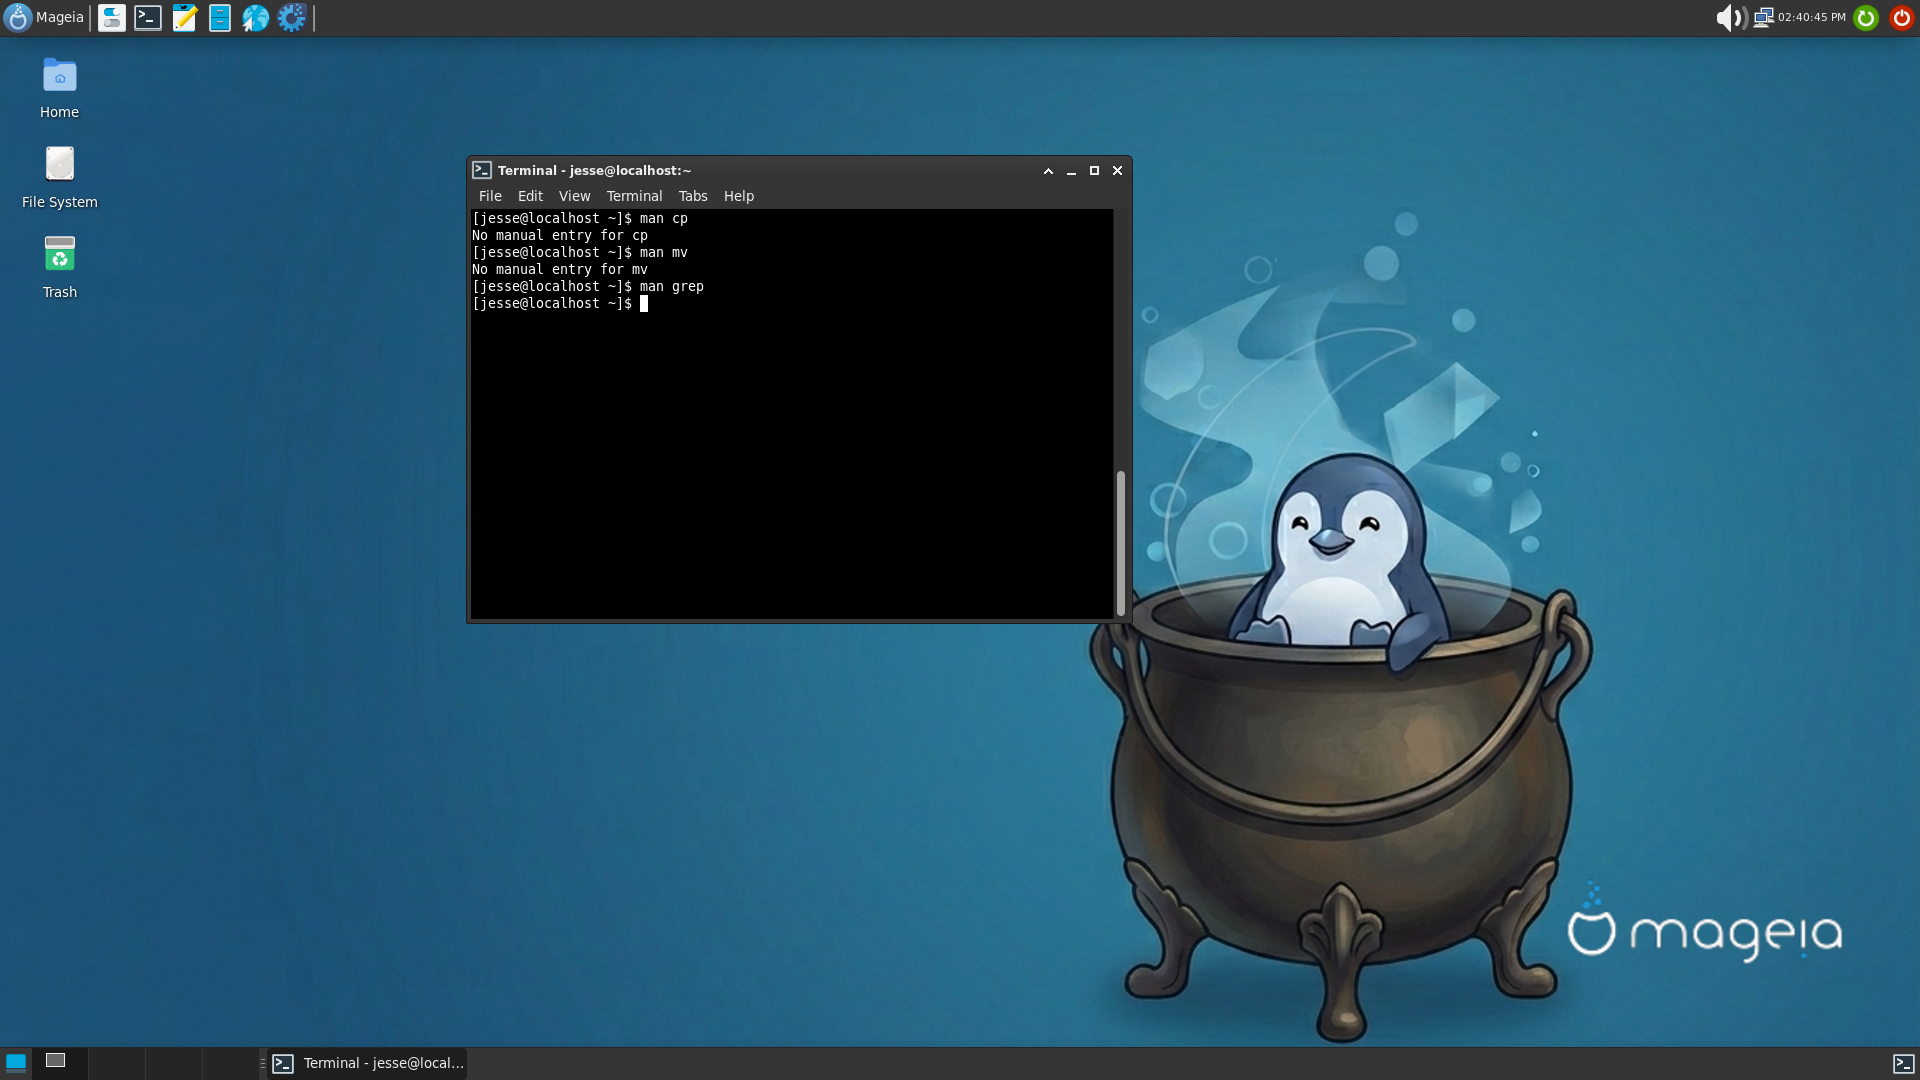Maximize the Terminal window
This screenshot has height=1080, width=1920.
pos(1094,171)
